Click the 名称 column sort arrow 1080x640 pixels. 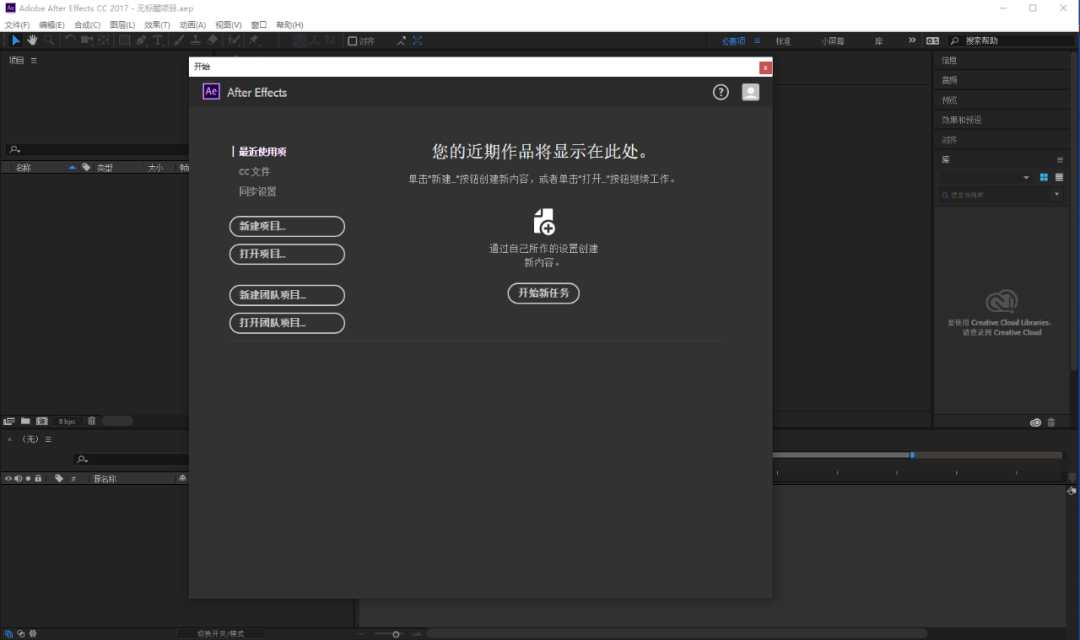72,167
